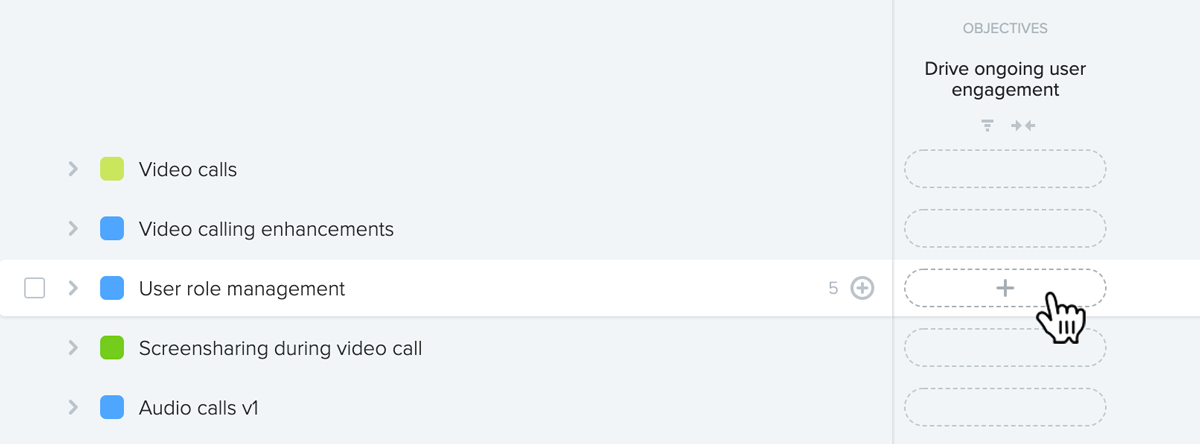1200x444 pixels.
Task: Click the collapse arrows icon under objective
Action: [x=1023, y=126]
